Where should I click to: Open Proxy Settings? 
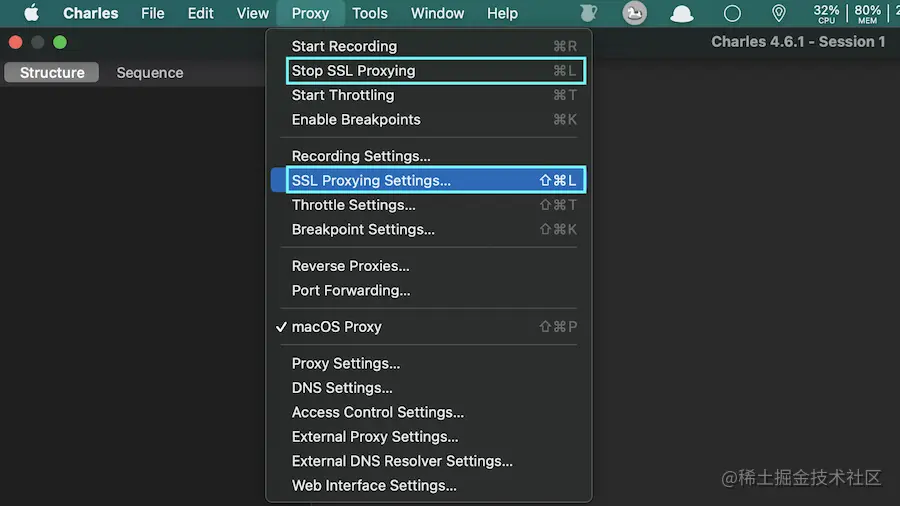pyautogui.click(x=428, y=363)
